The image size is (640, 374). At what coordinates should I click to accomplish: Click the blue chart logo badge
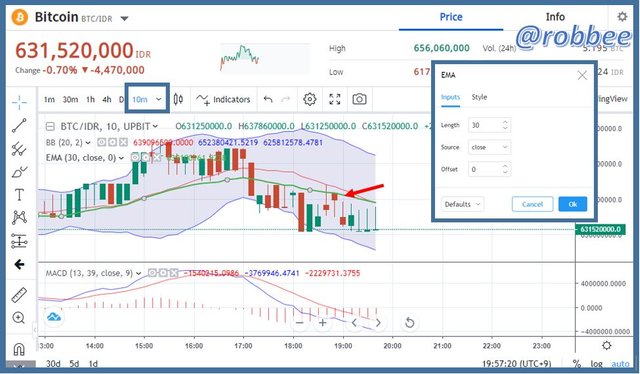coord(54,317)
